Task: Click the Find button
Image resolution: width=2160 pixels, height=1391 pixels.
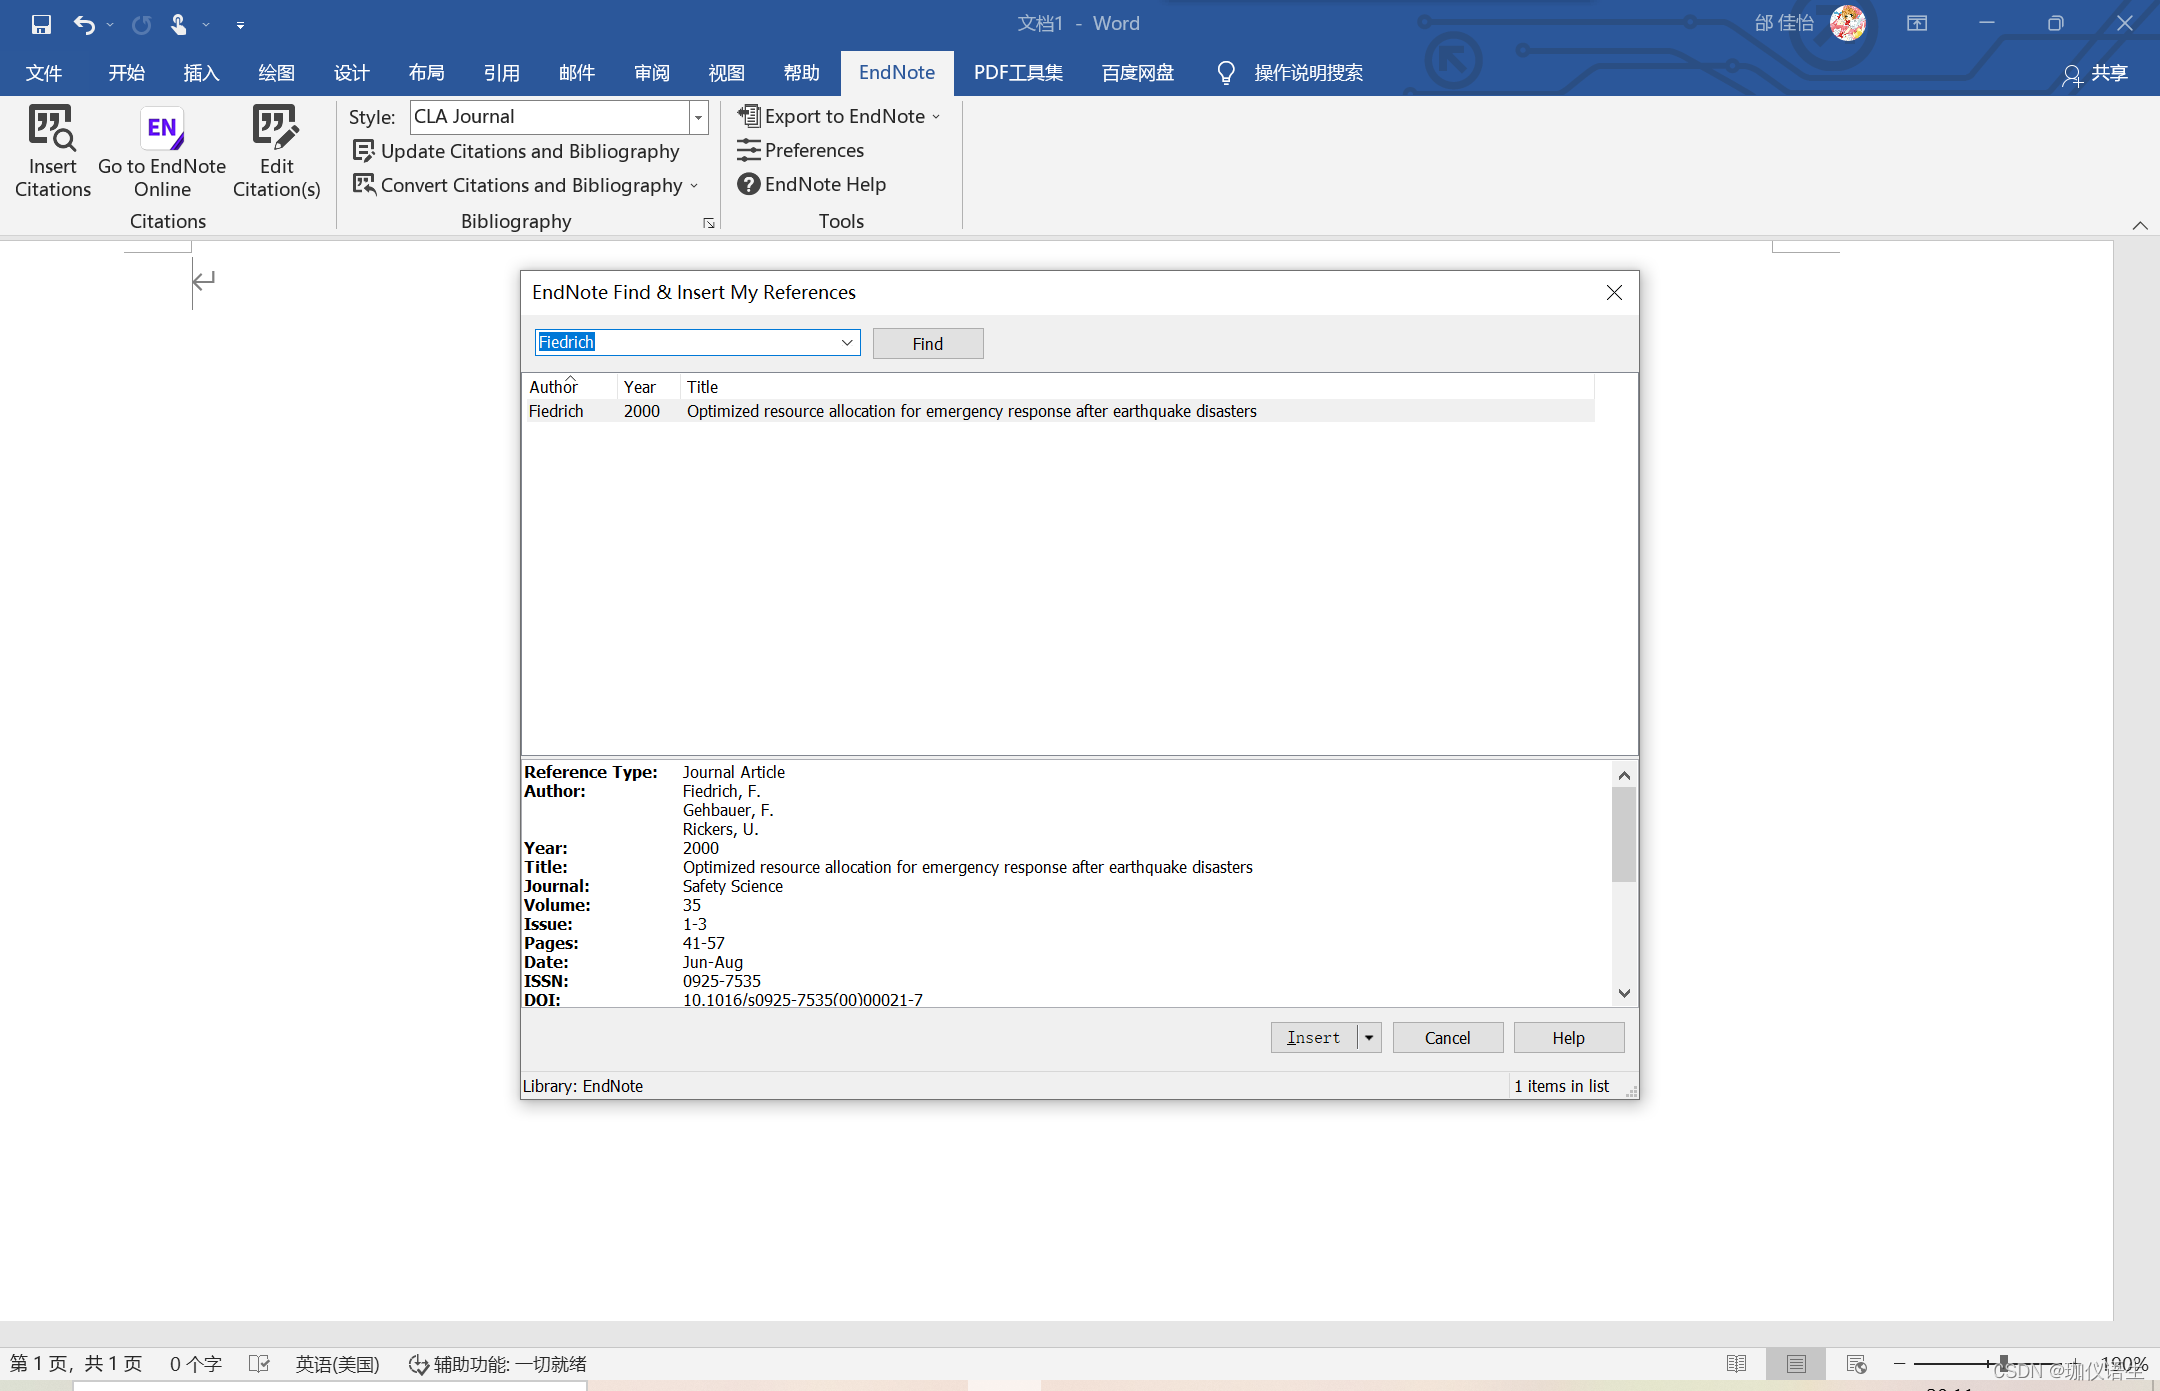Action: click(x=928, y=343)
